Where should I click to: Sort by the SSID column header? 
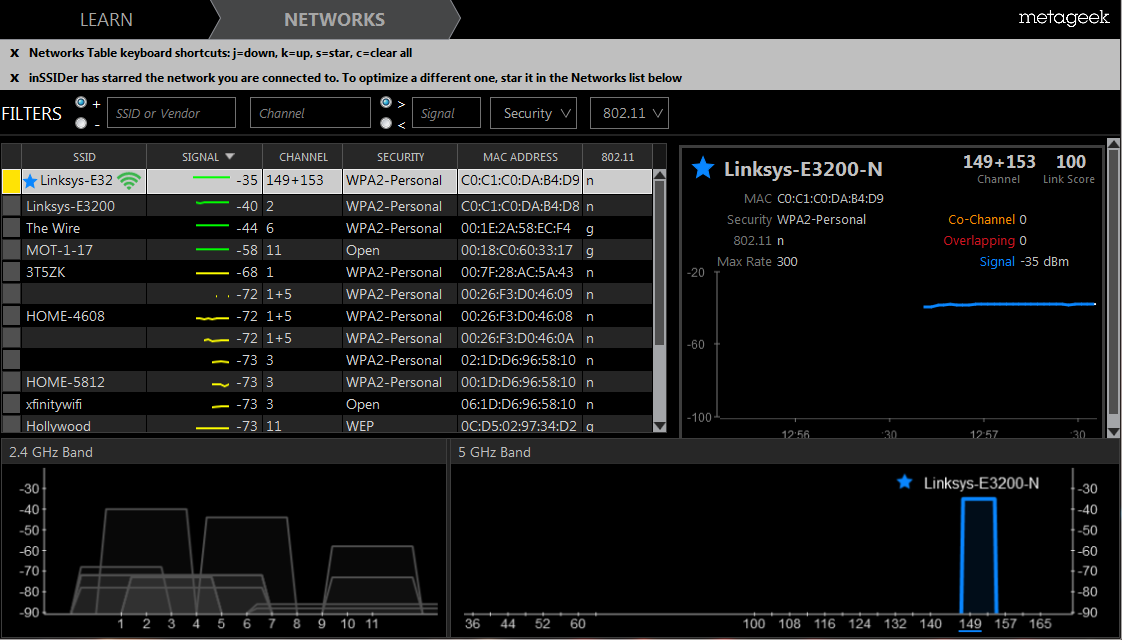point(84,157)
